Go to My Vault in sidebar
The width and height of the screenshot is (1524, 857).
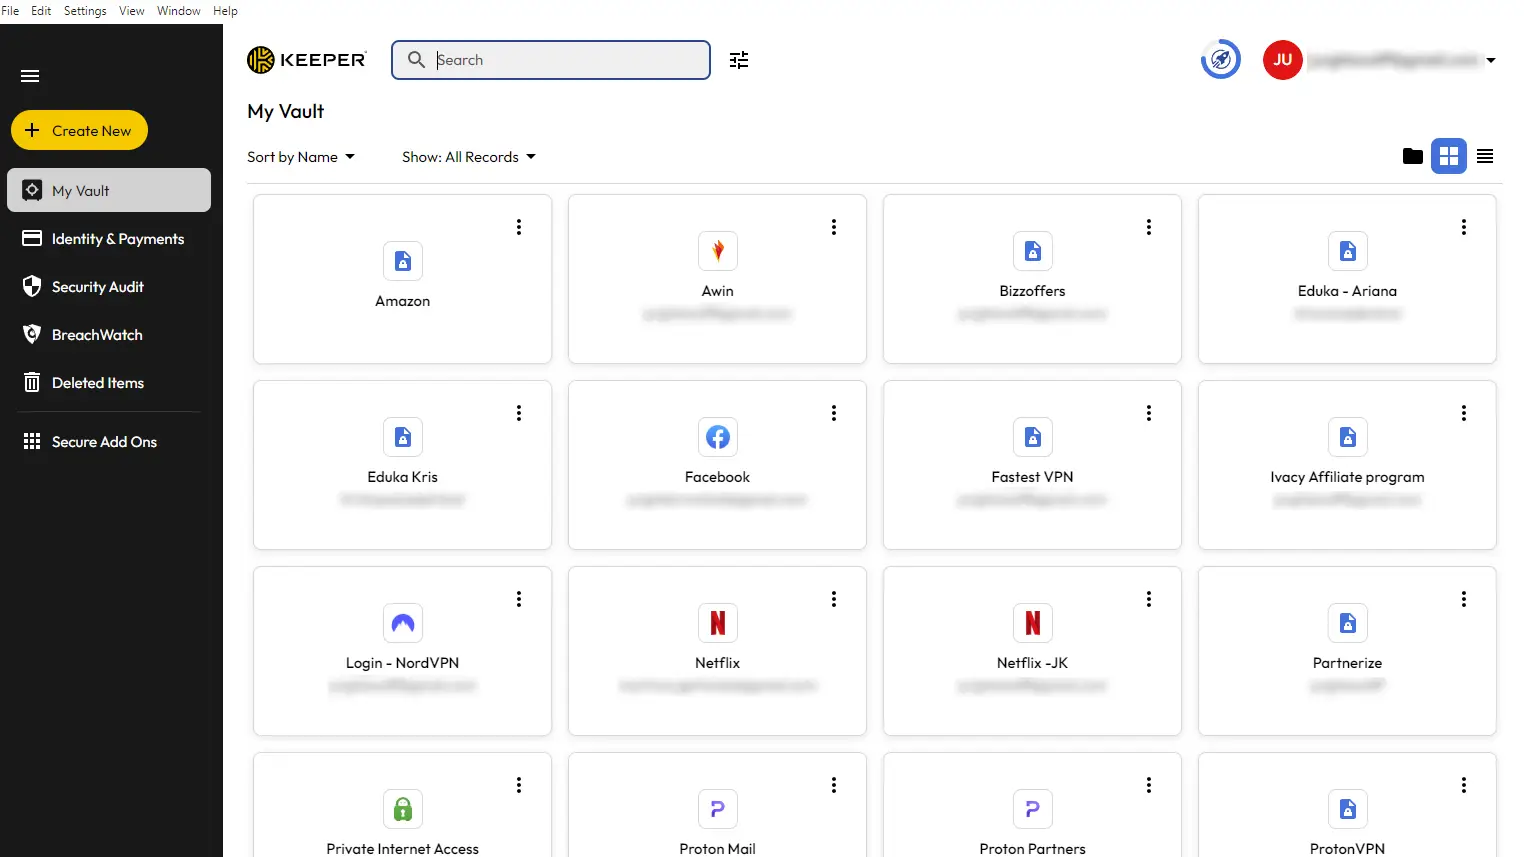point(109,190)
